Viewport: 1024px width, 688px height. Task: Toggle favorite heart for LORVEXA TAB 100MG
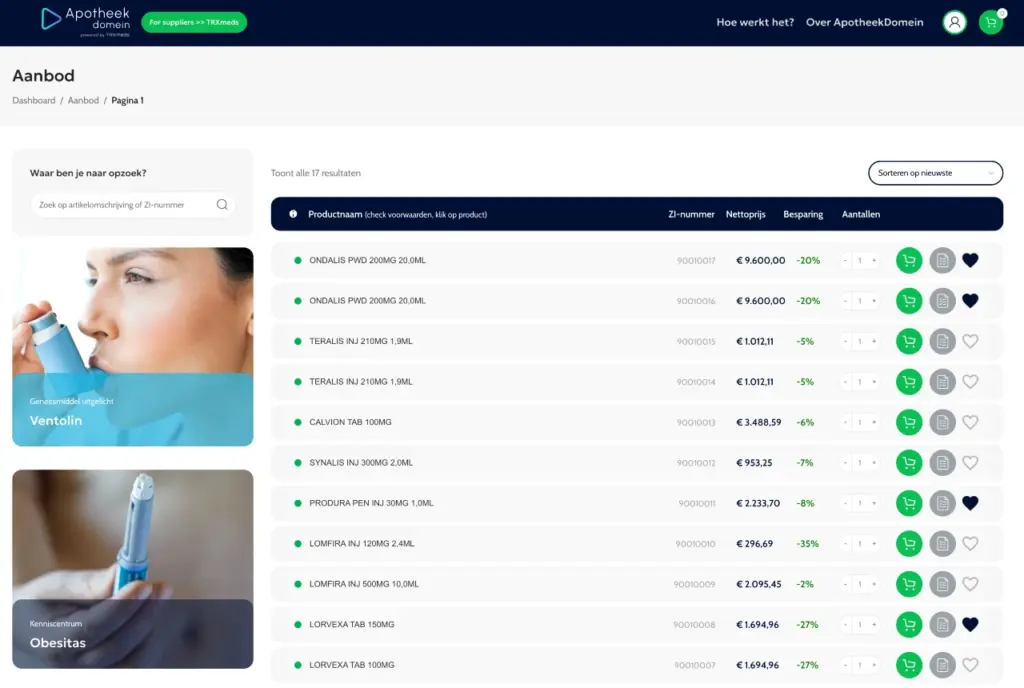point(970,665)
